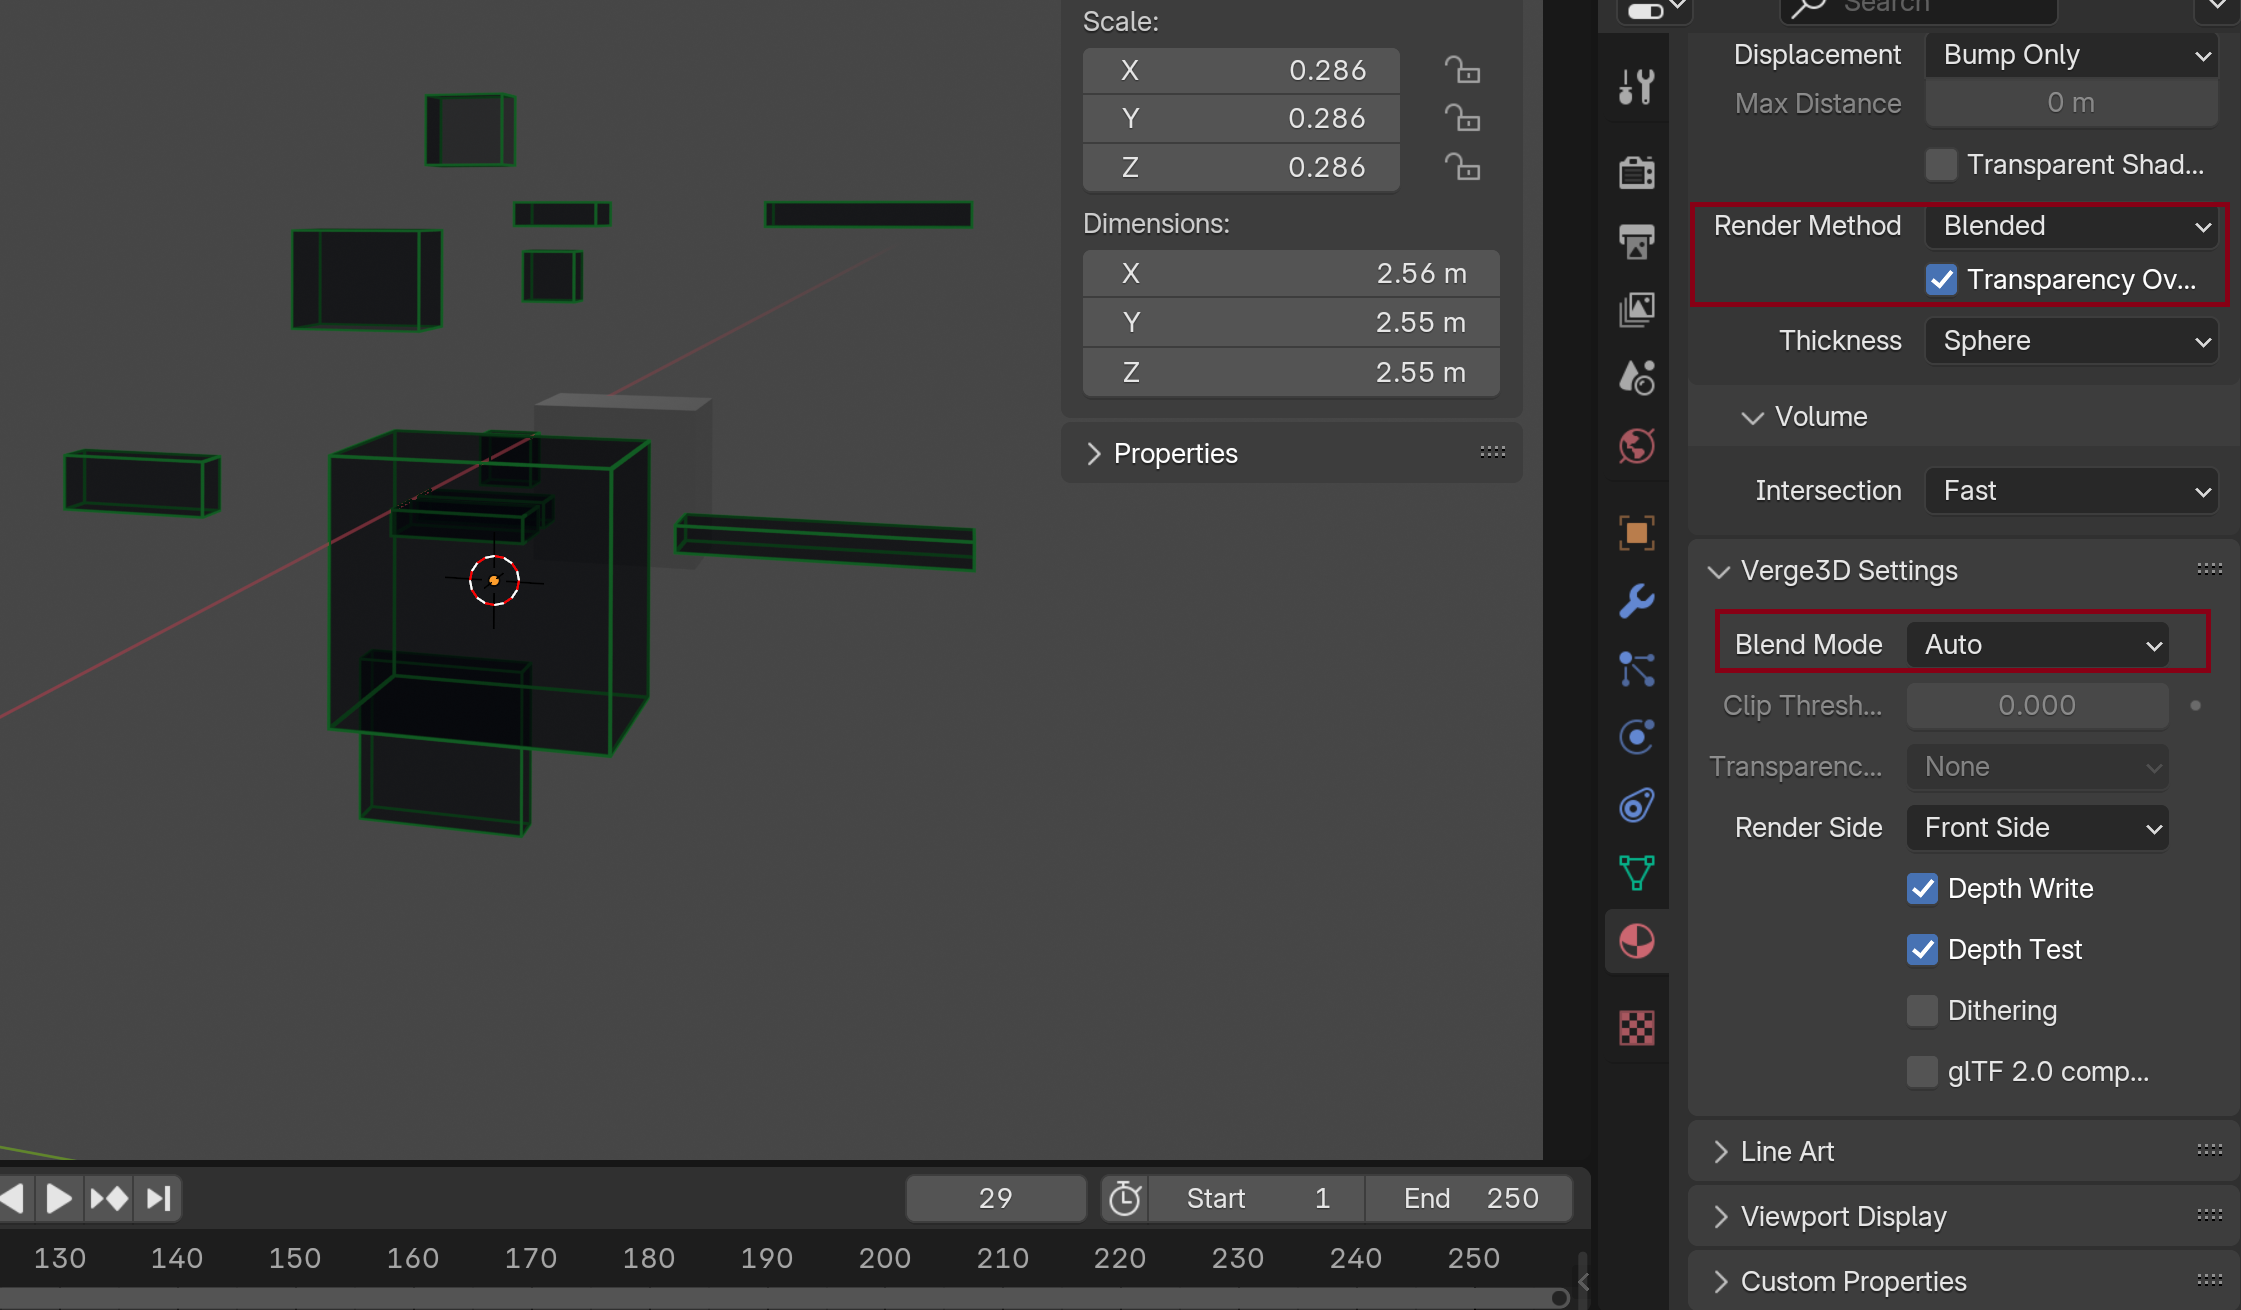Click the Dimensions X value field

click(x=1291, y=273)
